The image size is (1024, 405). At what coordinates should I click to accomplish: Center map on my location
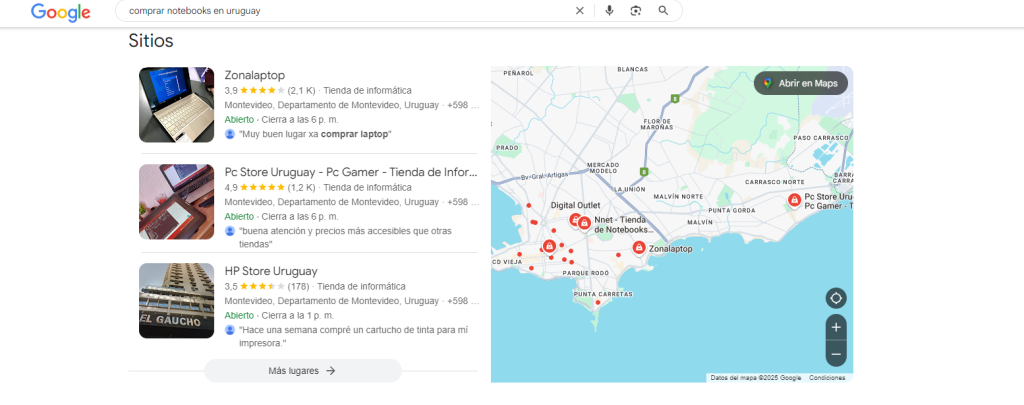836,298
